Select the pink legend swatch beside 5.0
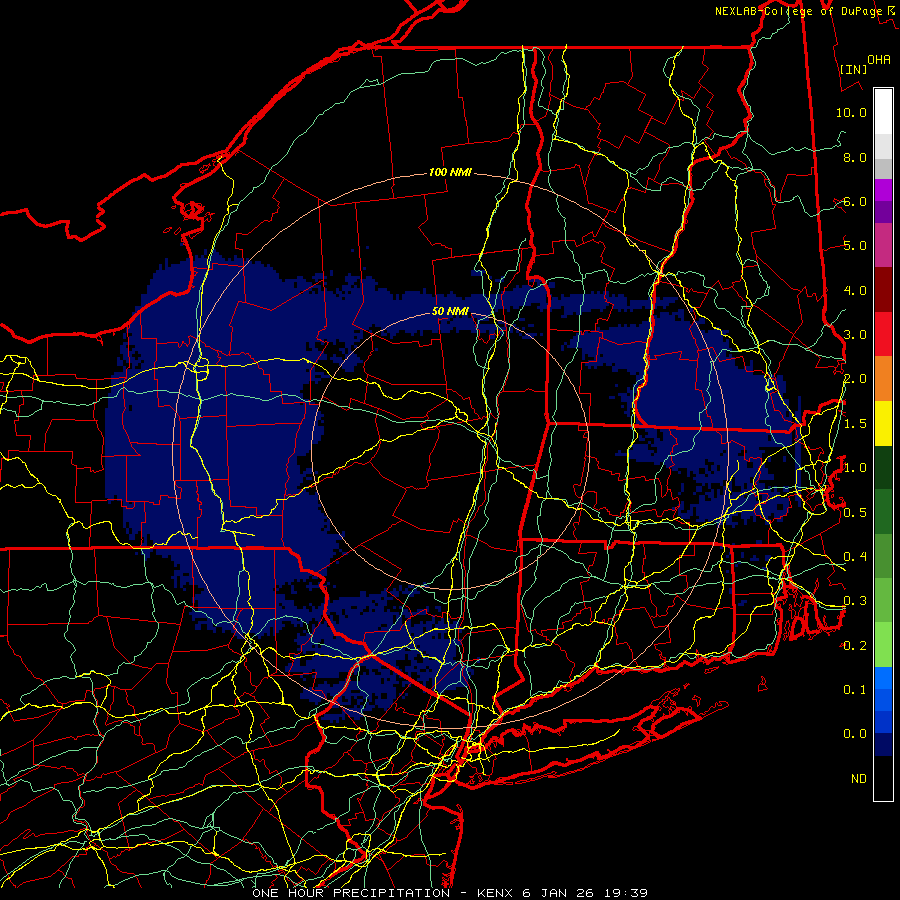The image size is (900, 900). (883, 245)
